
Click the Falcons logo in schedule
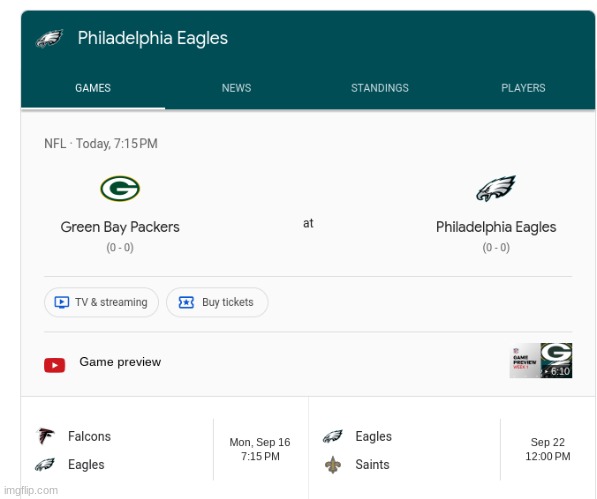(x=45, y=436)
